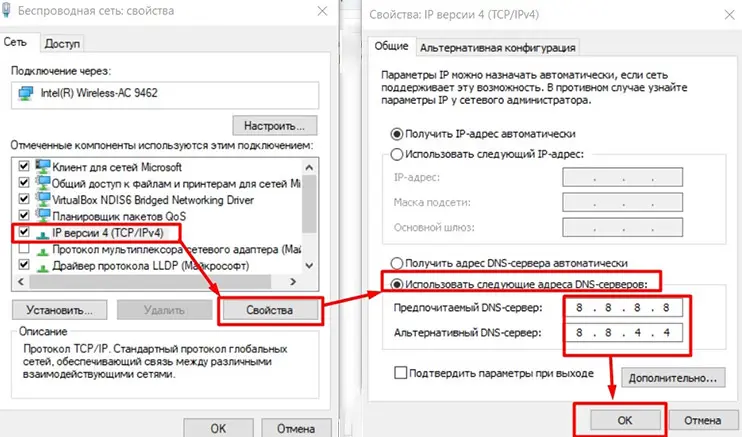Uncheck VirtualBox NDIS6 Bridged Networking Driver checkbox
This screenshot has width=742, height=437.
tap(24, 199)
